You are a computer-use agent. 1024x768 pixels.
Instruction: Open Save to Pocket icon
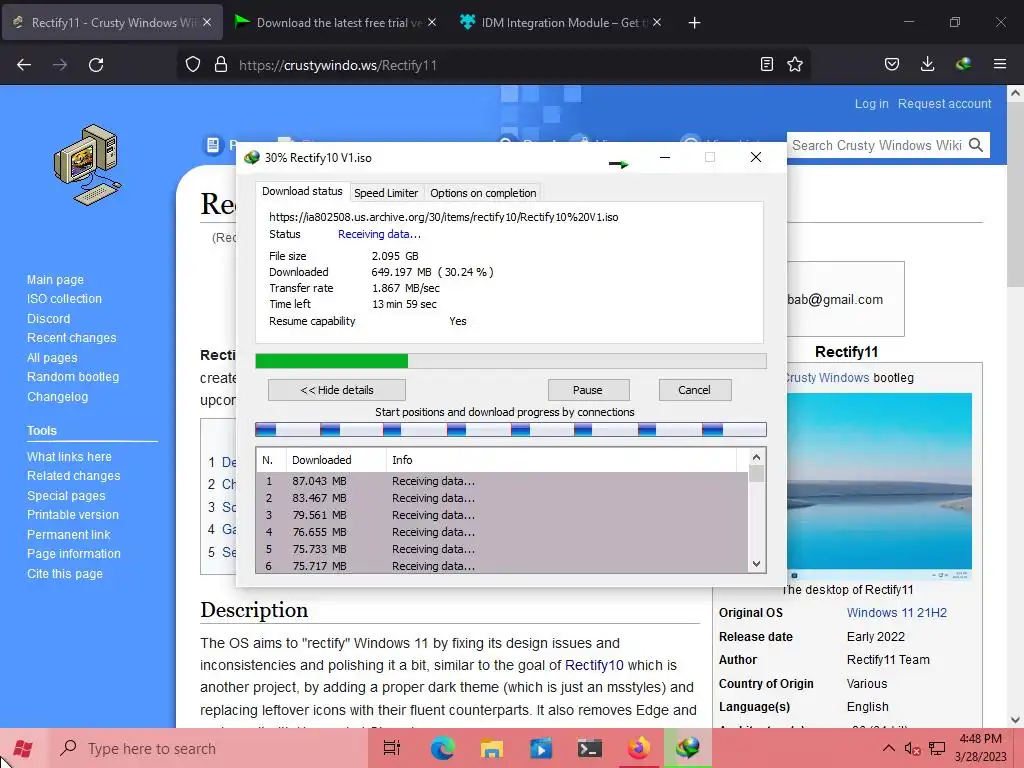[x=891, y=64]
